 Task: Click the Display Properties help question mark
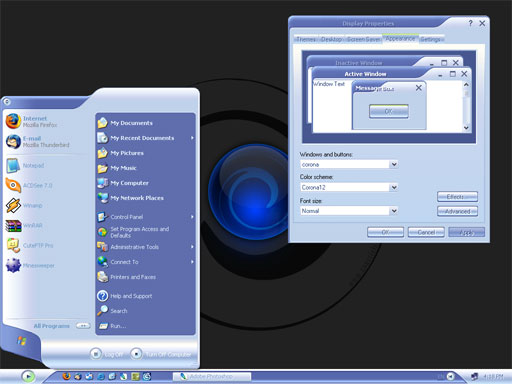click(470, 23)
